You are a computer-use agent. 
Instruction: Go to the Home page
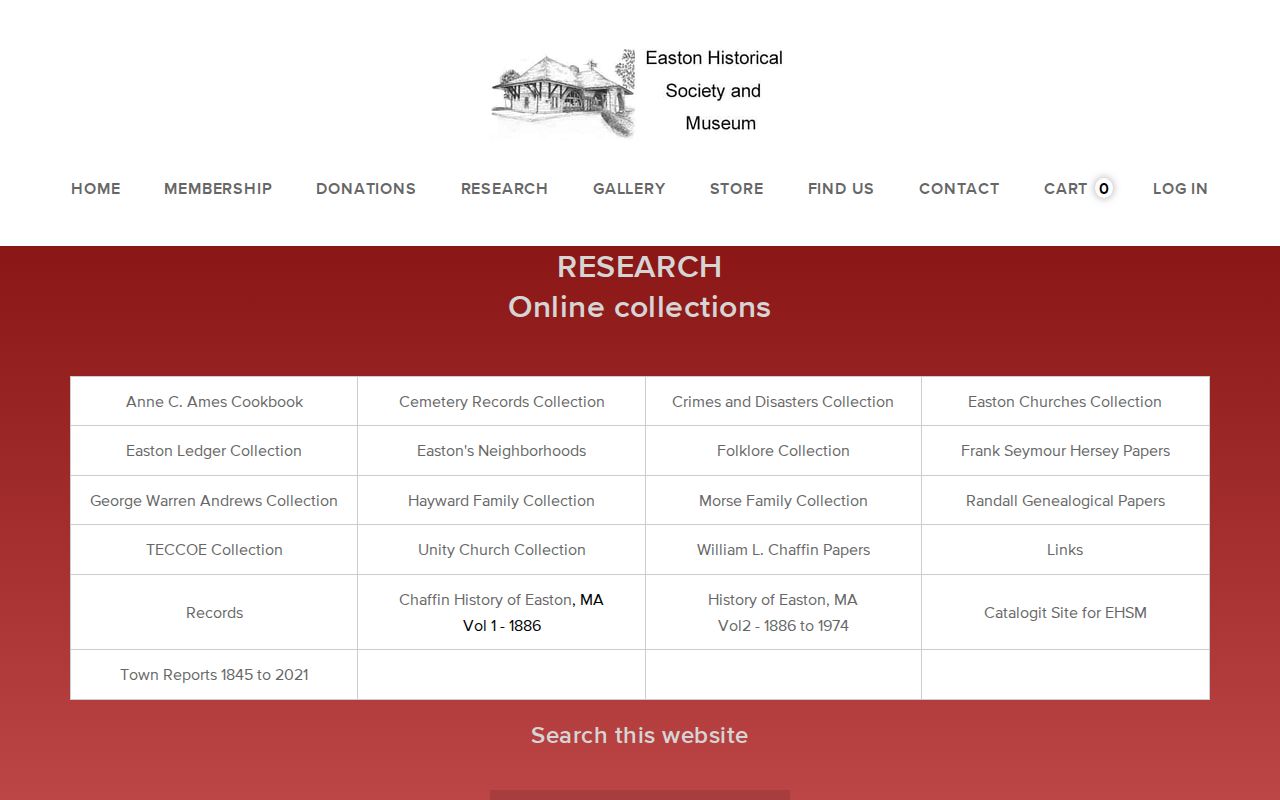tap(96, 188)
